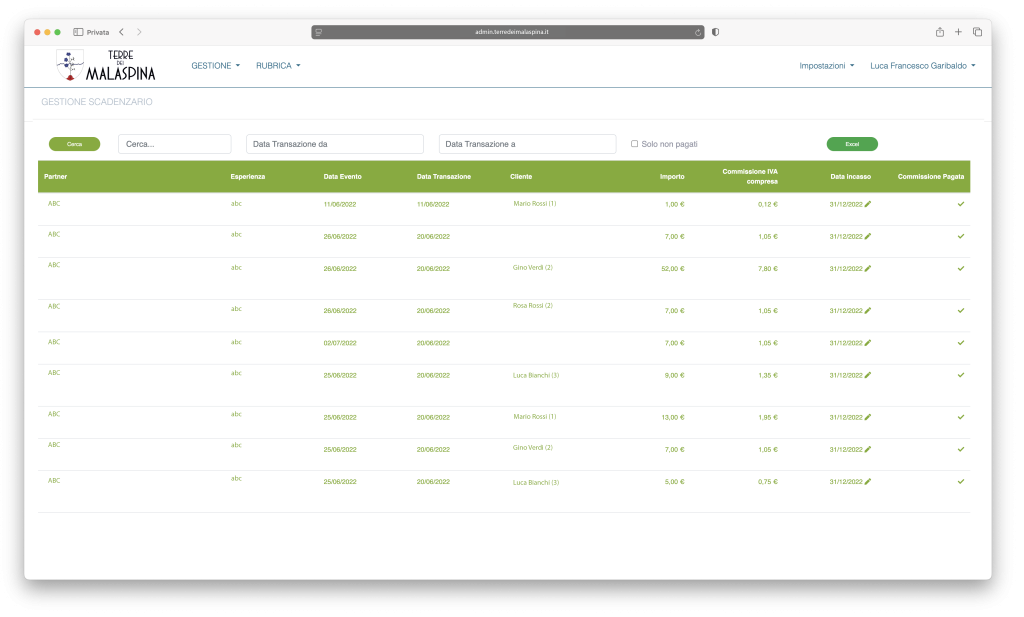Click Commissione Pagata checkmark in 9,00 € row

point(961,375)
